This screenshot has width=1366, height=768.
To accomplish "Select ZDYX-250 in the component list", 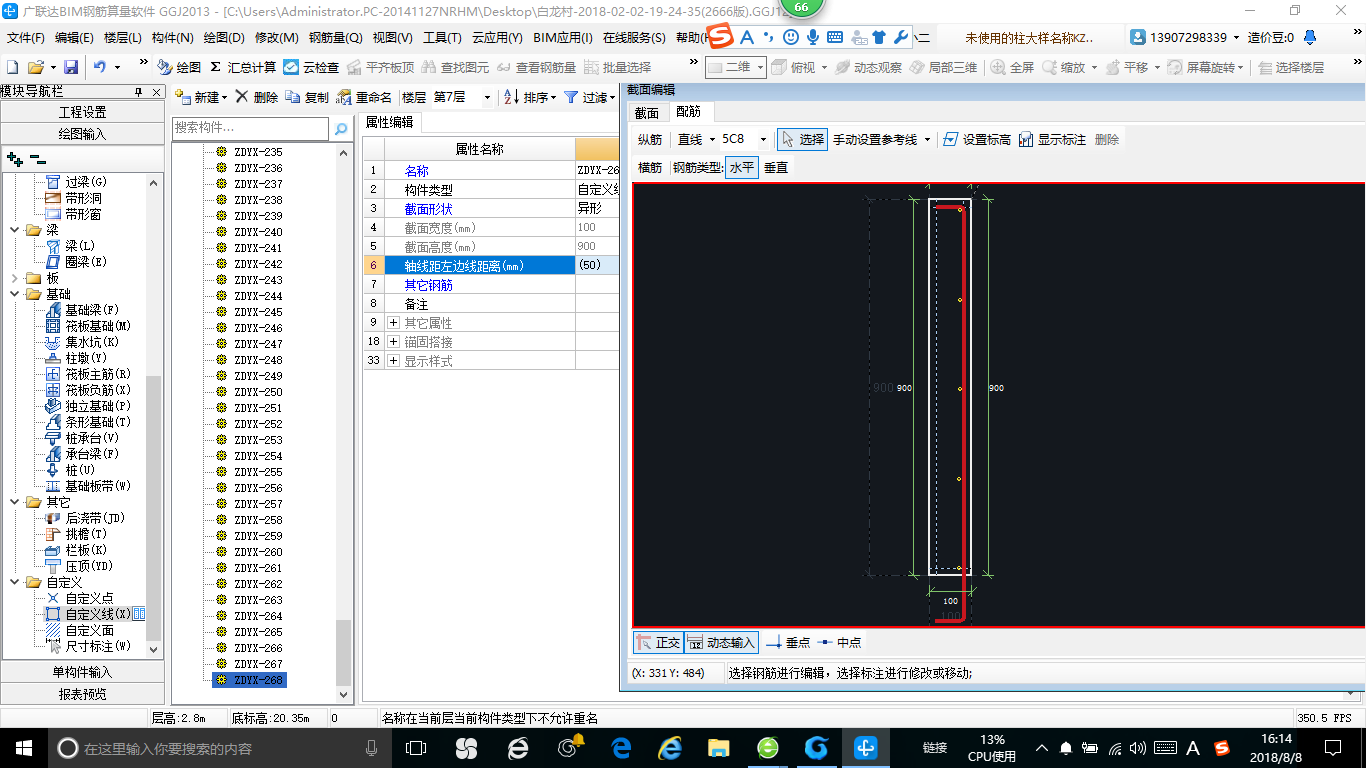I will [x=258, y=392].
